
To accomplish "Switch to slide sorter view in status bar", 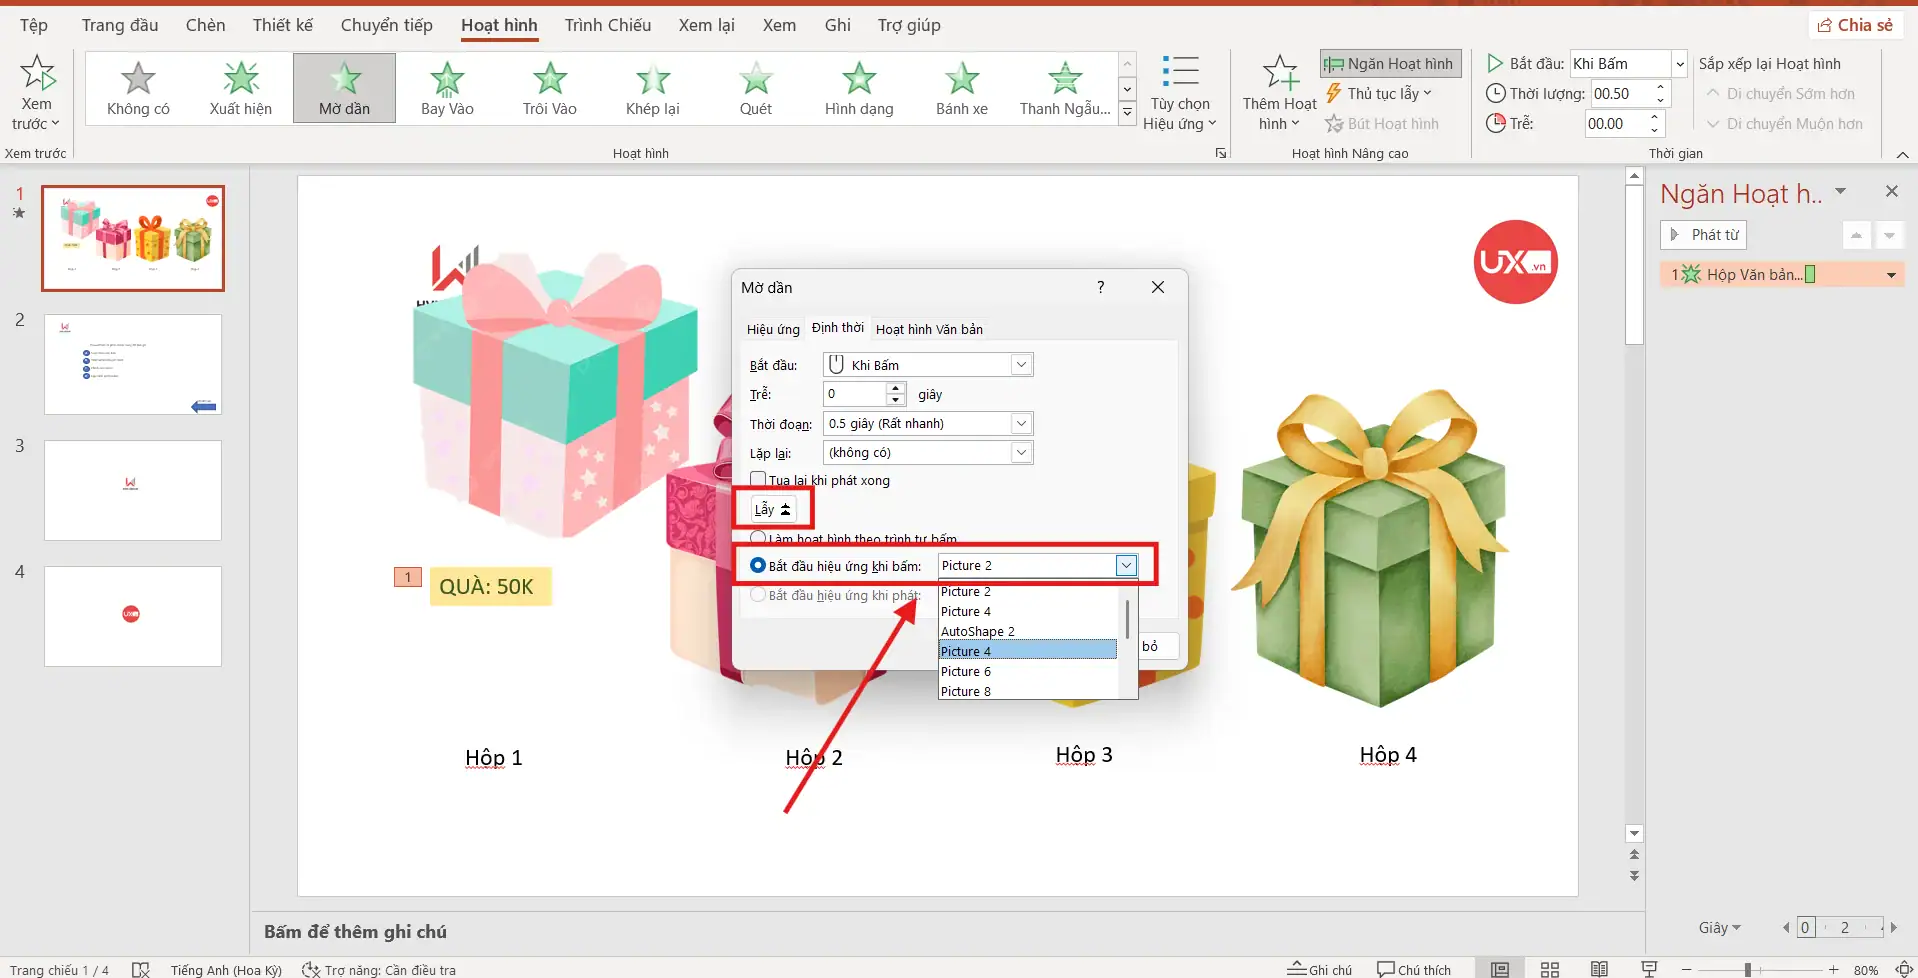I will pyautogui.click(x=1549, y=969).
